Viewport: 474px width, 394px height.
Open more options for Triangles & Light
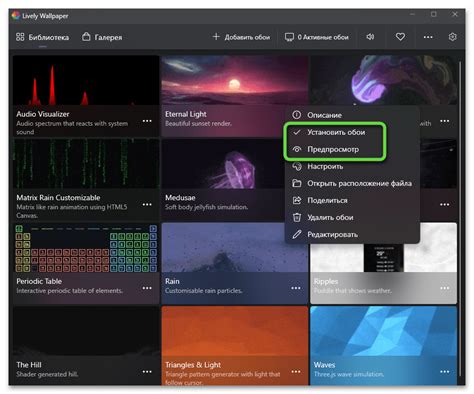[x=296, y=372]
